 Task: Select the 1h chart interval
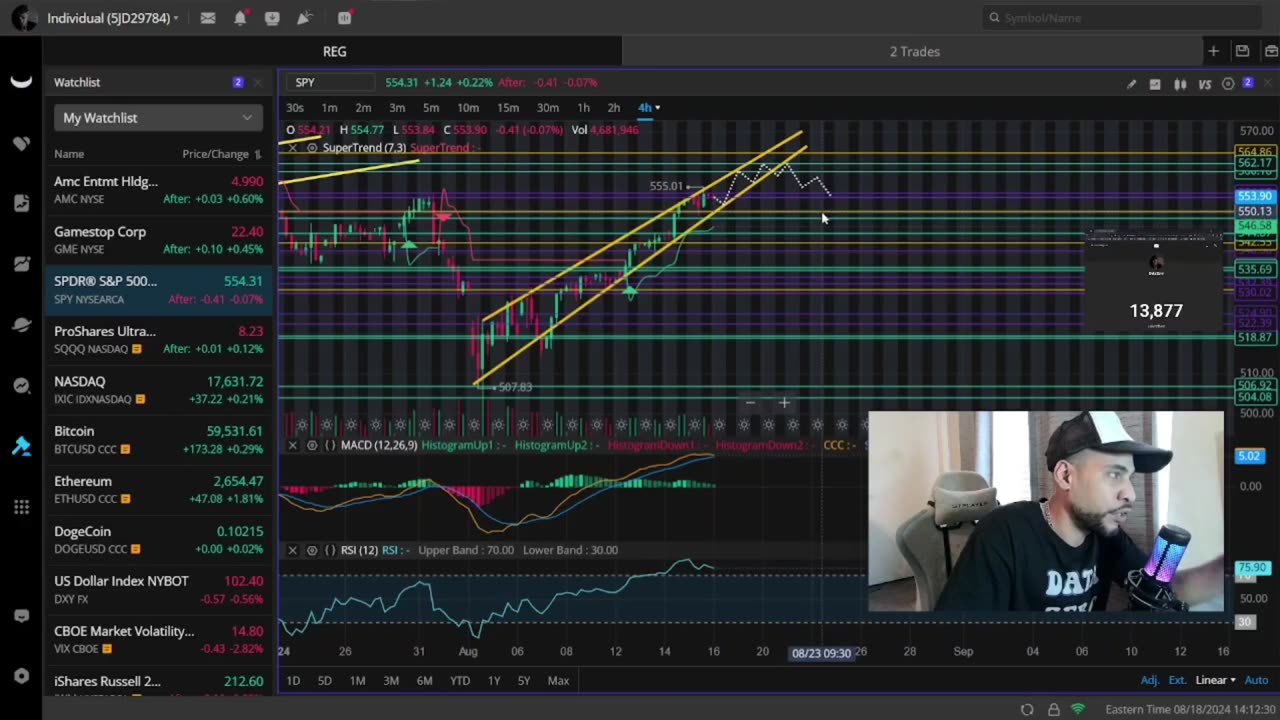[x=583, y=108]
